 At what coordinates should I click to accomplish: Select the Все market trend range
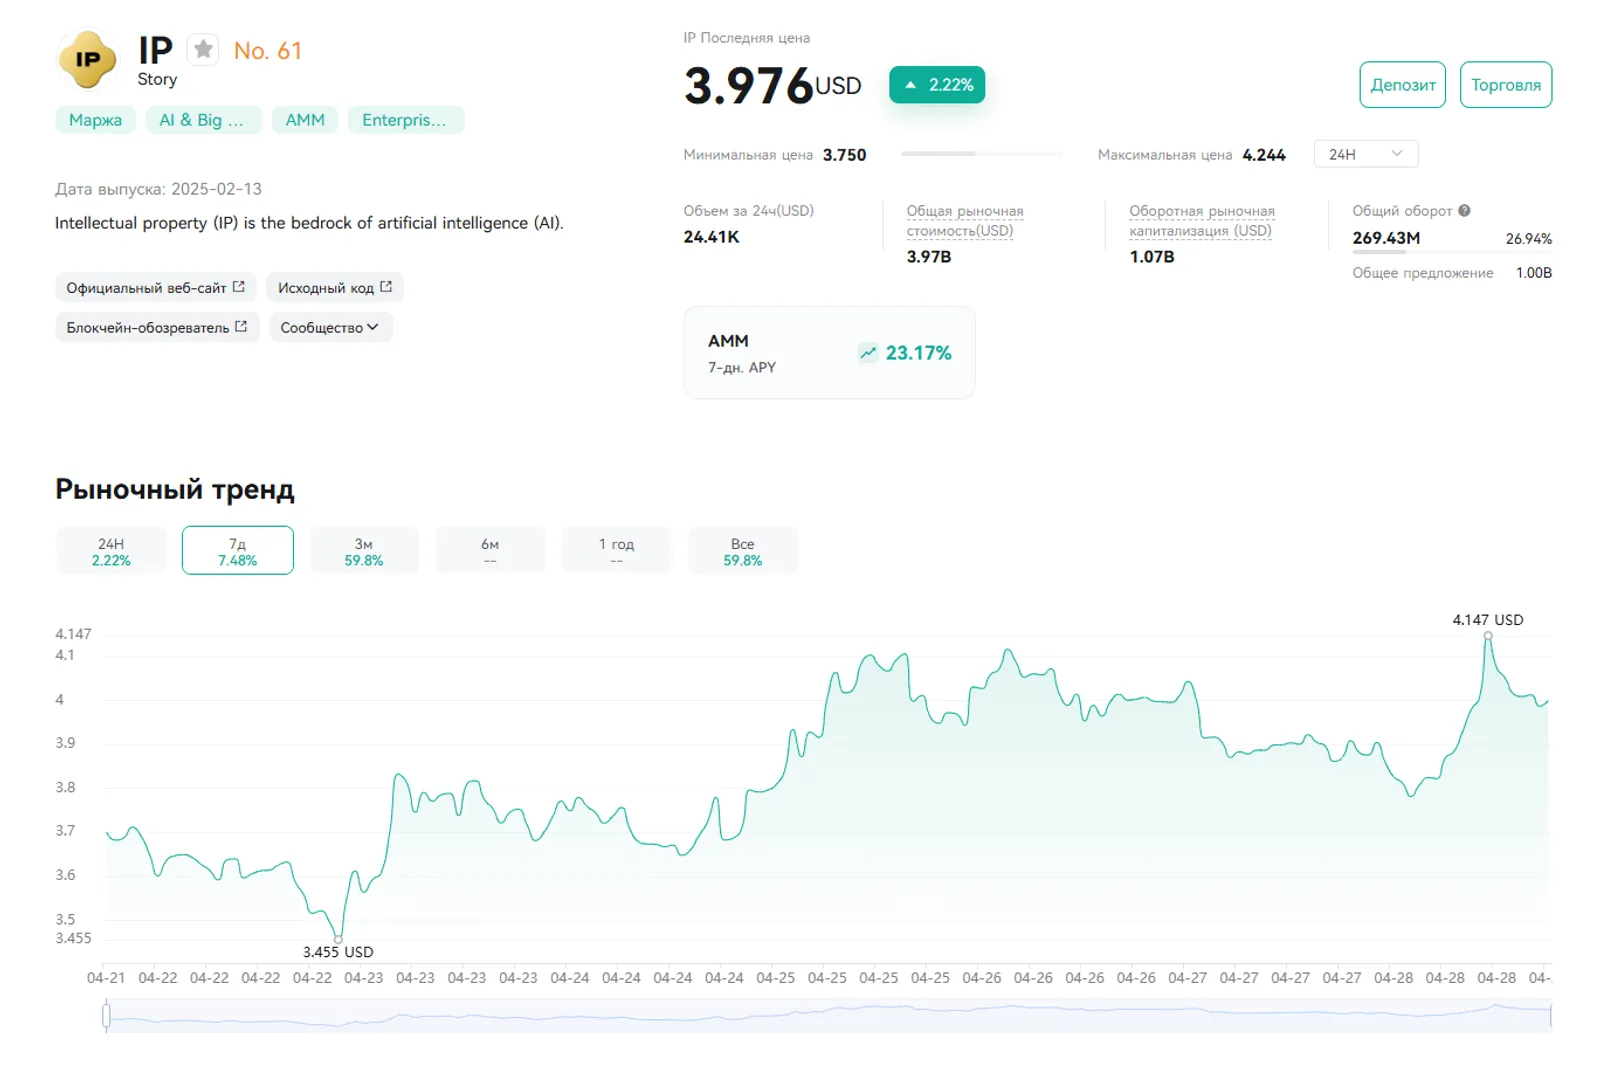tap(742, 551)
